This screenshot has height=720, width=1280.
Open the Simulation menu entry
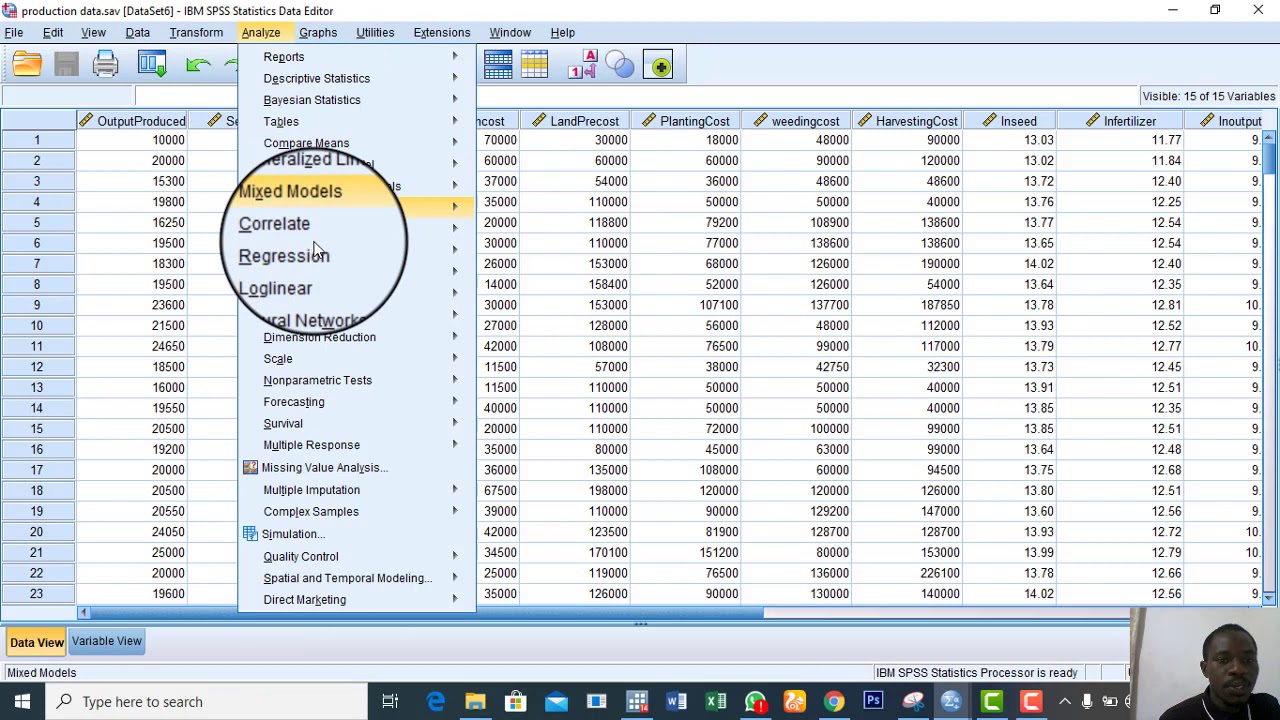292,534
